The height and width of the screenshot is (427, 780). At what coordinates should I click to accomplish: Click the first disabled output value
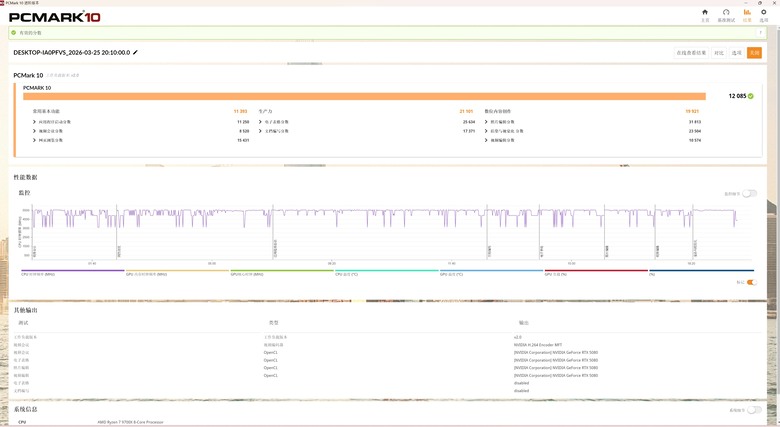pyautogui.click(x=521, y=383)
